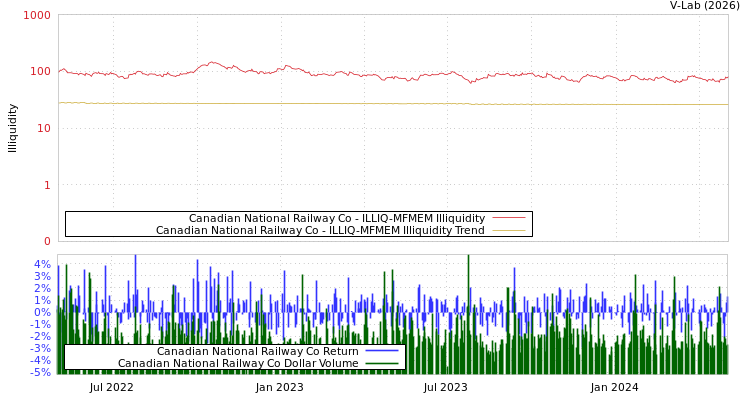This screenshot has width=750, height=400.
Task: Click the 10 tick label on the upper axis
Action: pyautogui.click(x=43, y=128)
